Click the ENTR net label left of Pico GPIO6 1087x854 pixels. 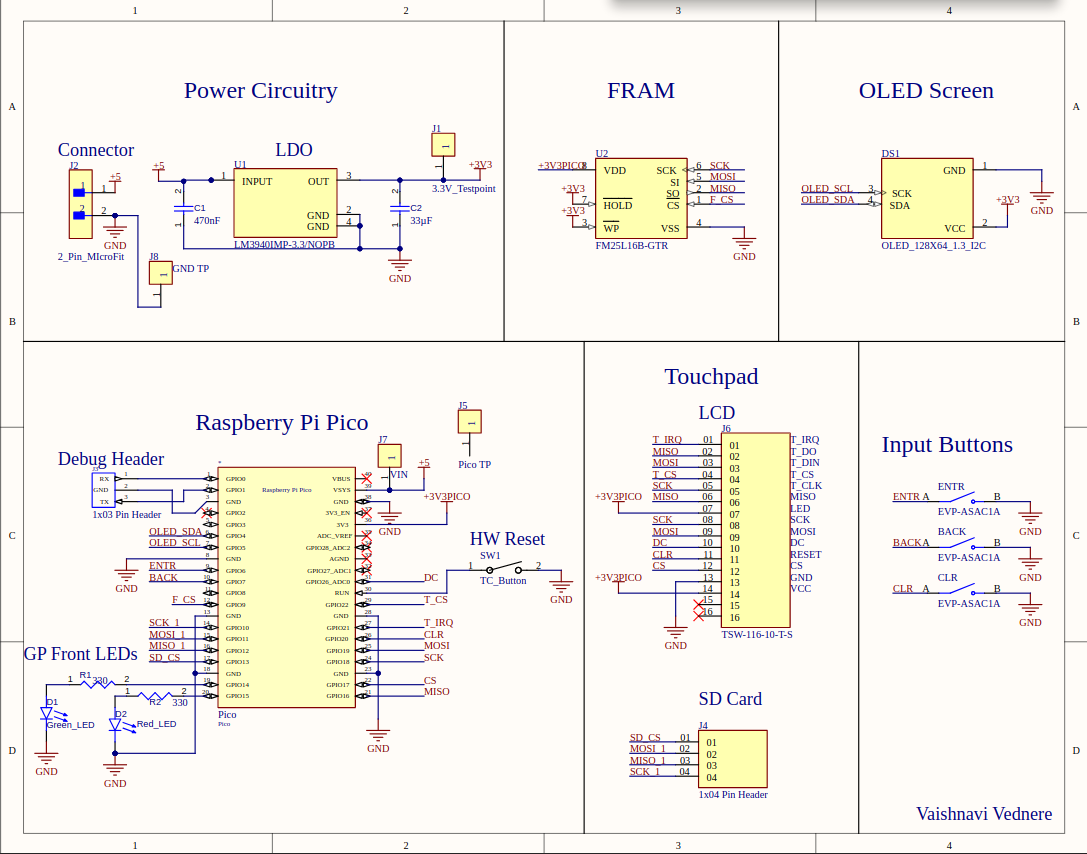click(x=162, y=566)
